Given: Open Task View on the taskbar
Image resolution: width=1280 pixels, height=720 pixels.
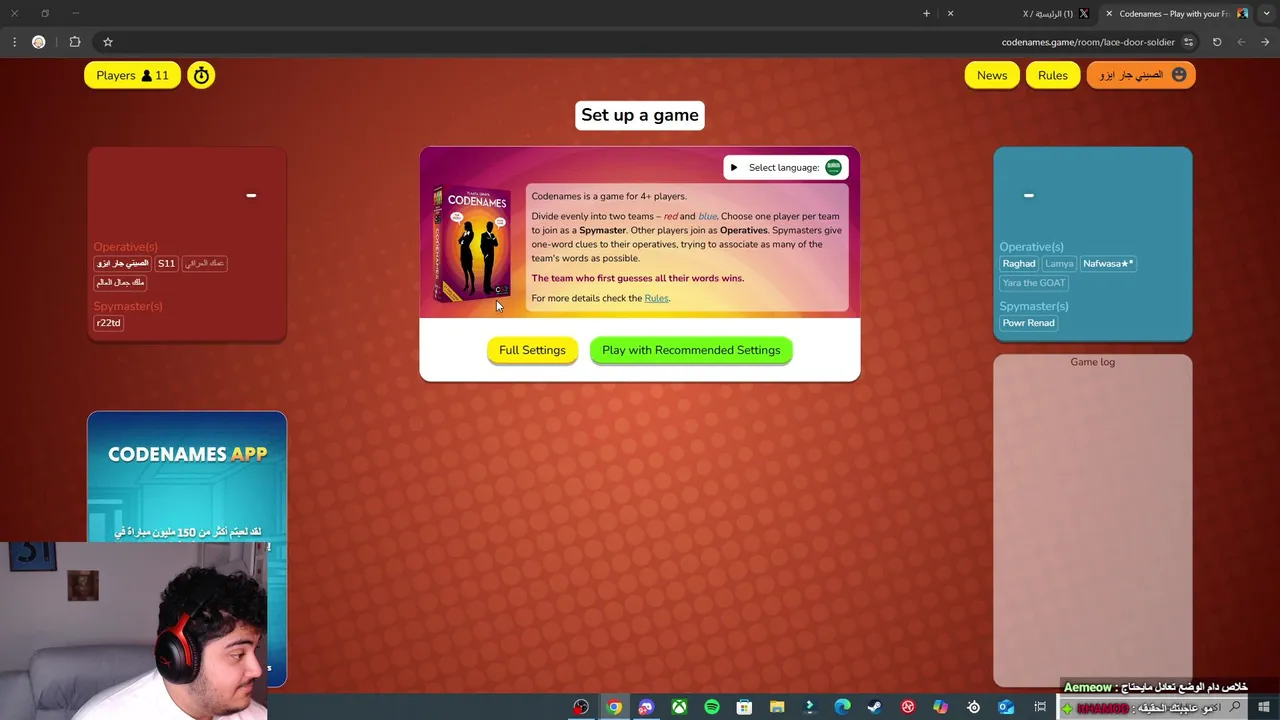Looking at the screenshot, I should [1040, 707].
